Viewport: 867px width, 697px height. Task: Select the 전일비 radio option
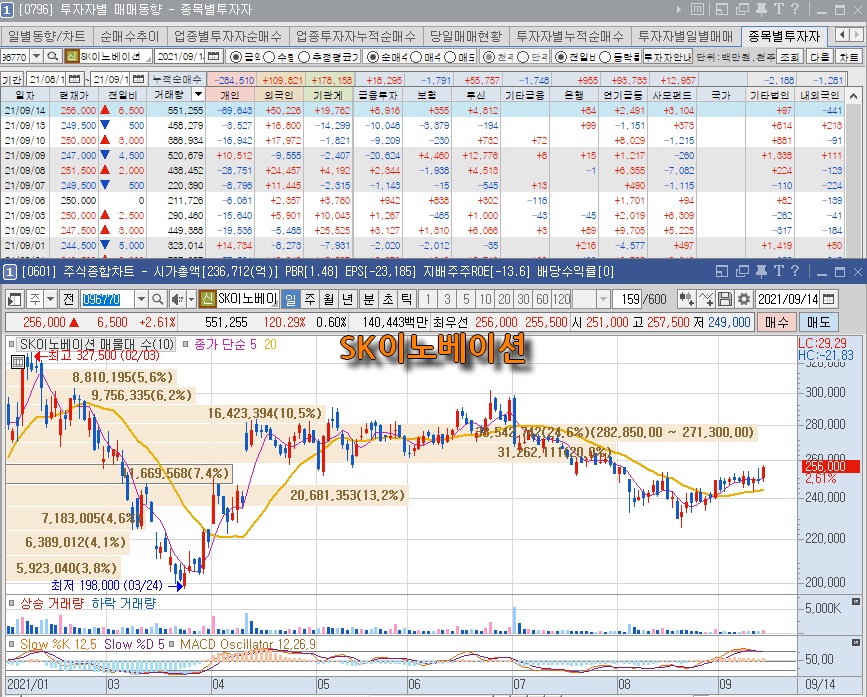[561, 57]
